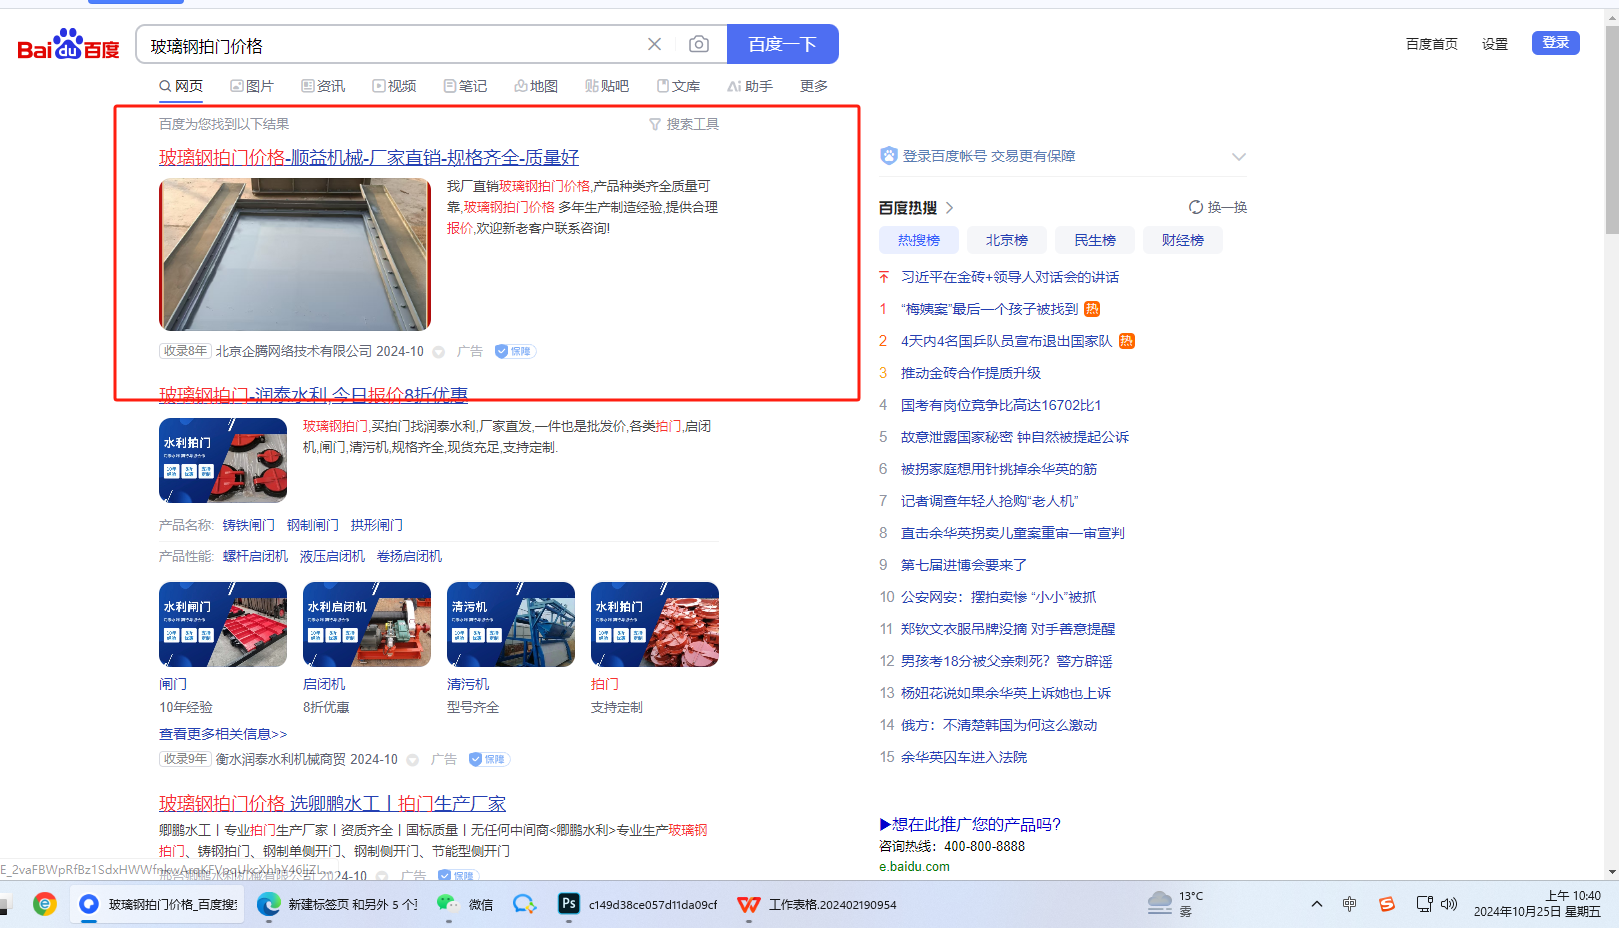This screenshot has height=928, width=1619.
Task: Click the 保障 badge beside 北京企腾网络技术有限公司
Action: tap(516, 351)
